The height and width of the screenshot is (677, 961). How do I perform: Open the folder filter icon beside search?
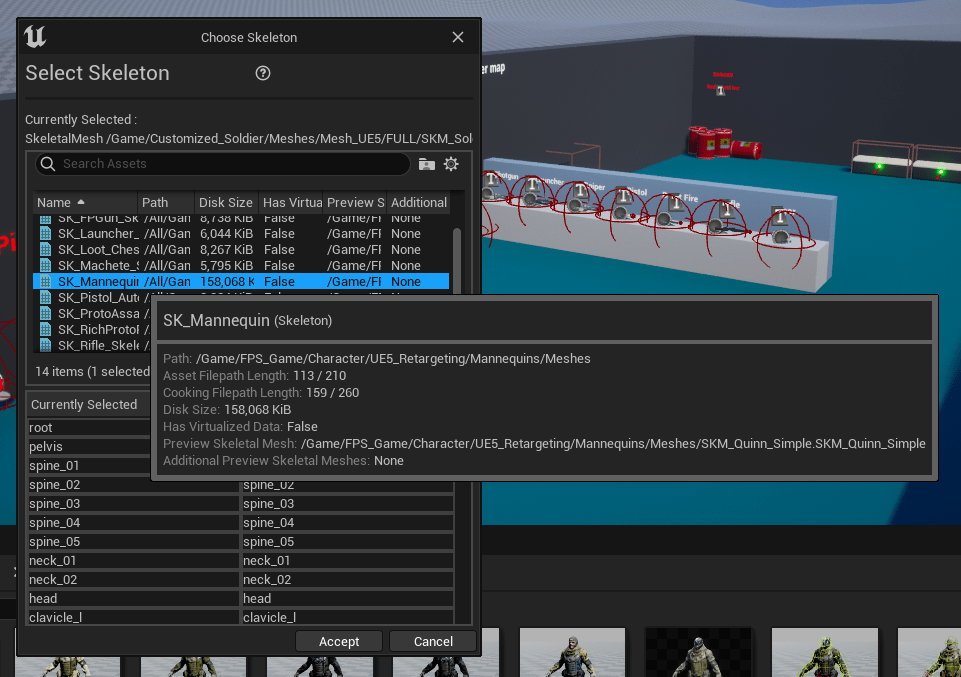pyautogui.click(x=427, y=164)
